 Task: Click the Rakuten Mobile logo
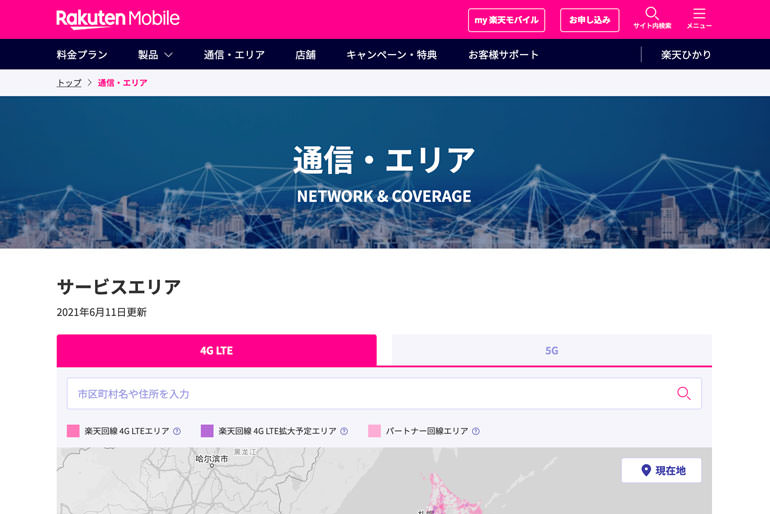[x=118, y=19]
